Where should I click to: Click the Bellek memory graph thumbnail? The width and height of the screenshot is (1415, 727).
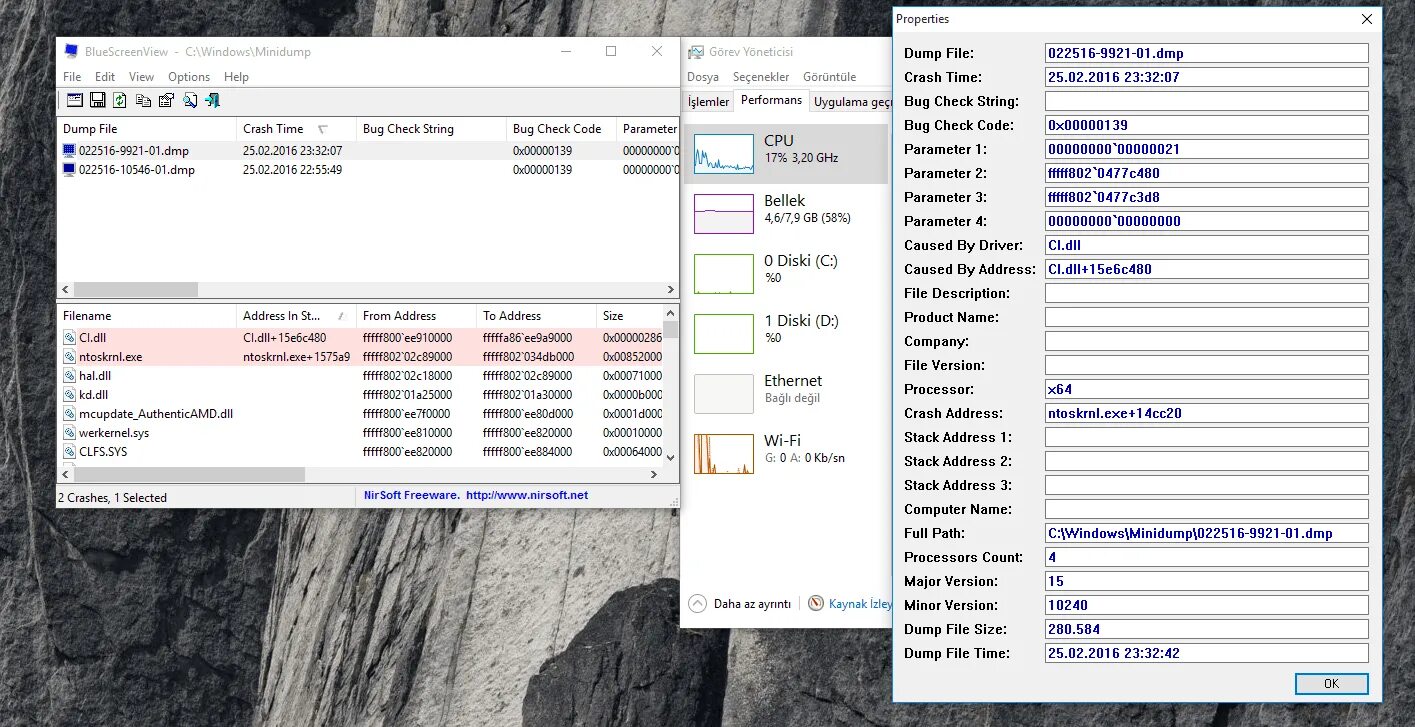point(723,214)
